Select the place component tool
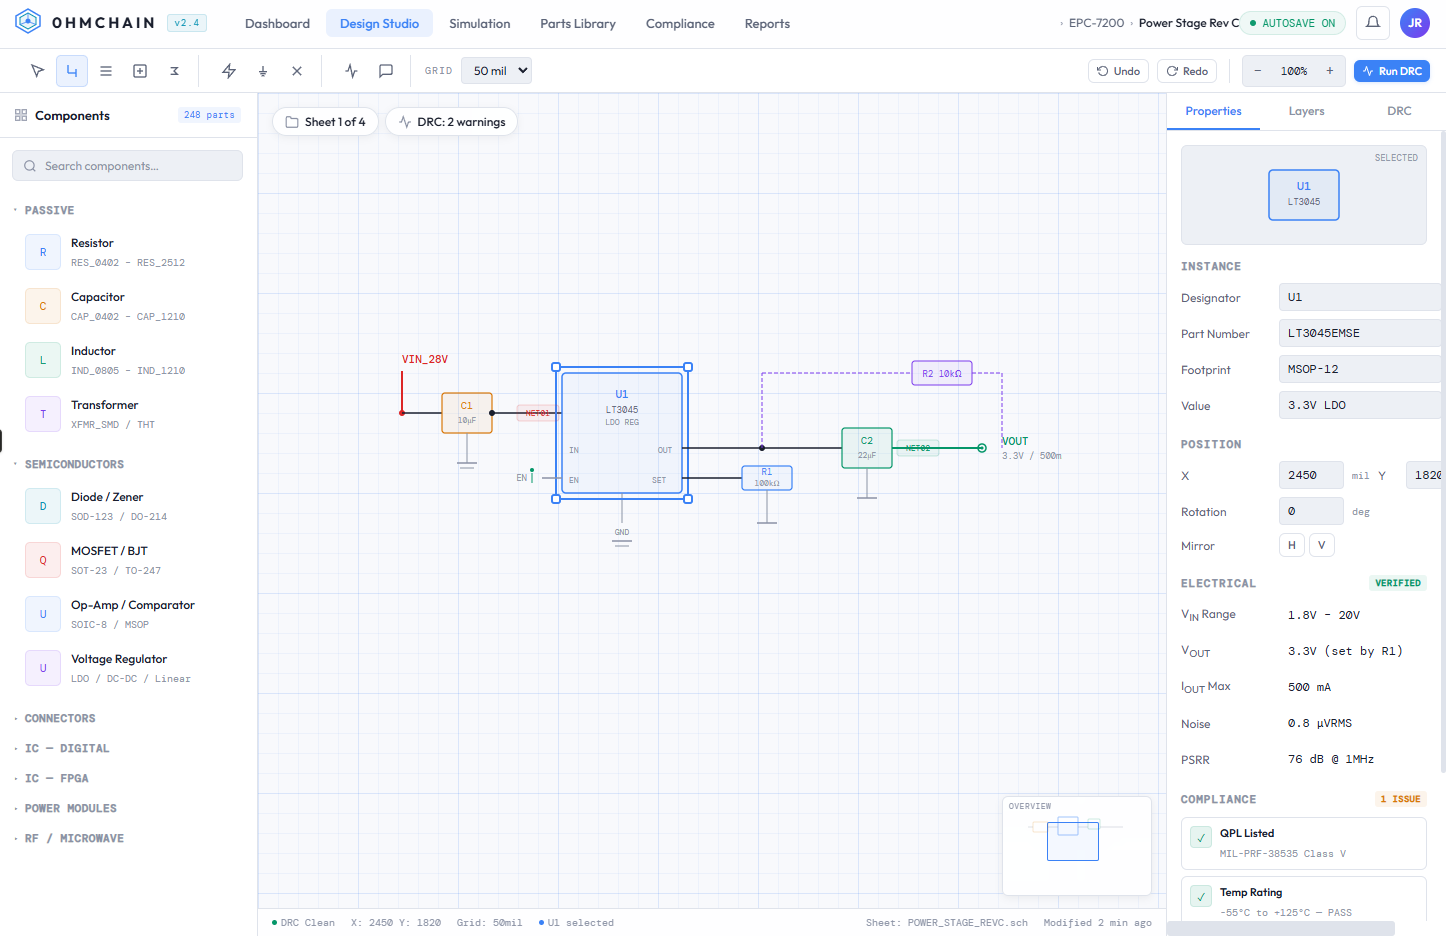The height and width of the screenshot is (936, 1446). click(x=140, y=71)
